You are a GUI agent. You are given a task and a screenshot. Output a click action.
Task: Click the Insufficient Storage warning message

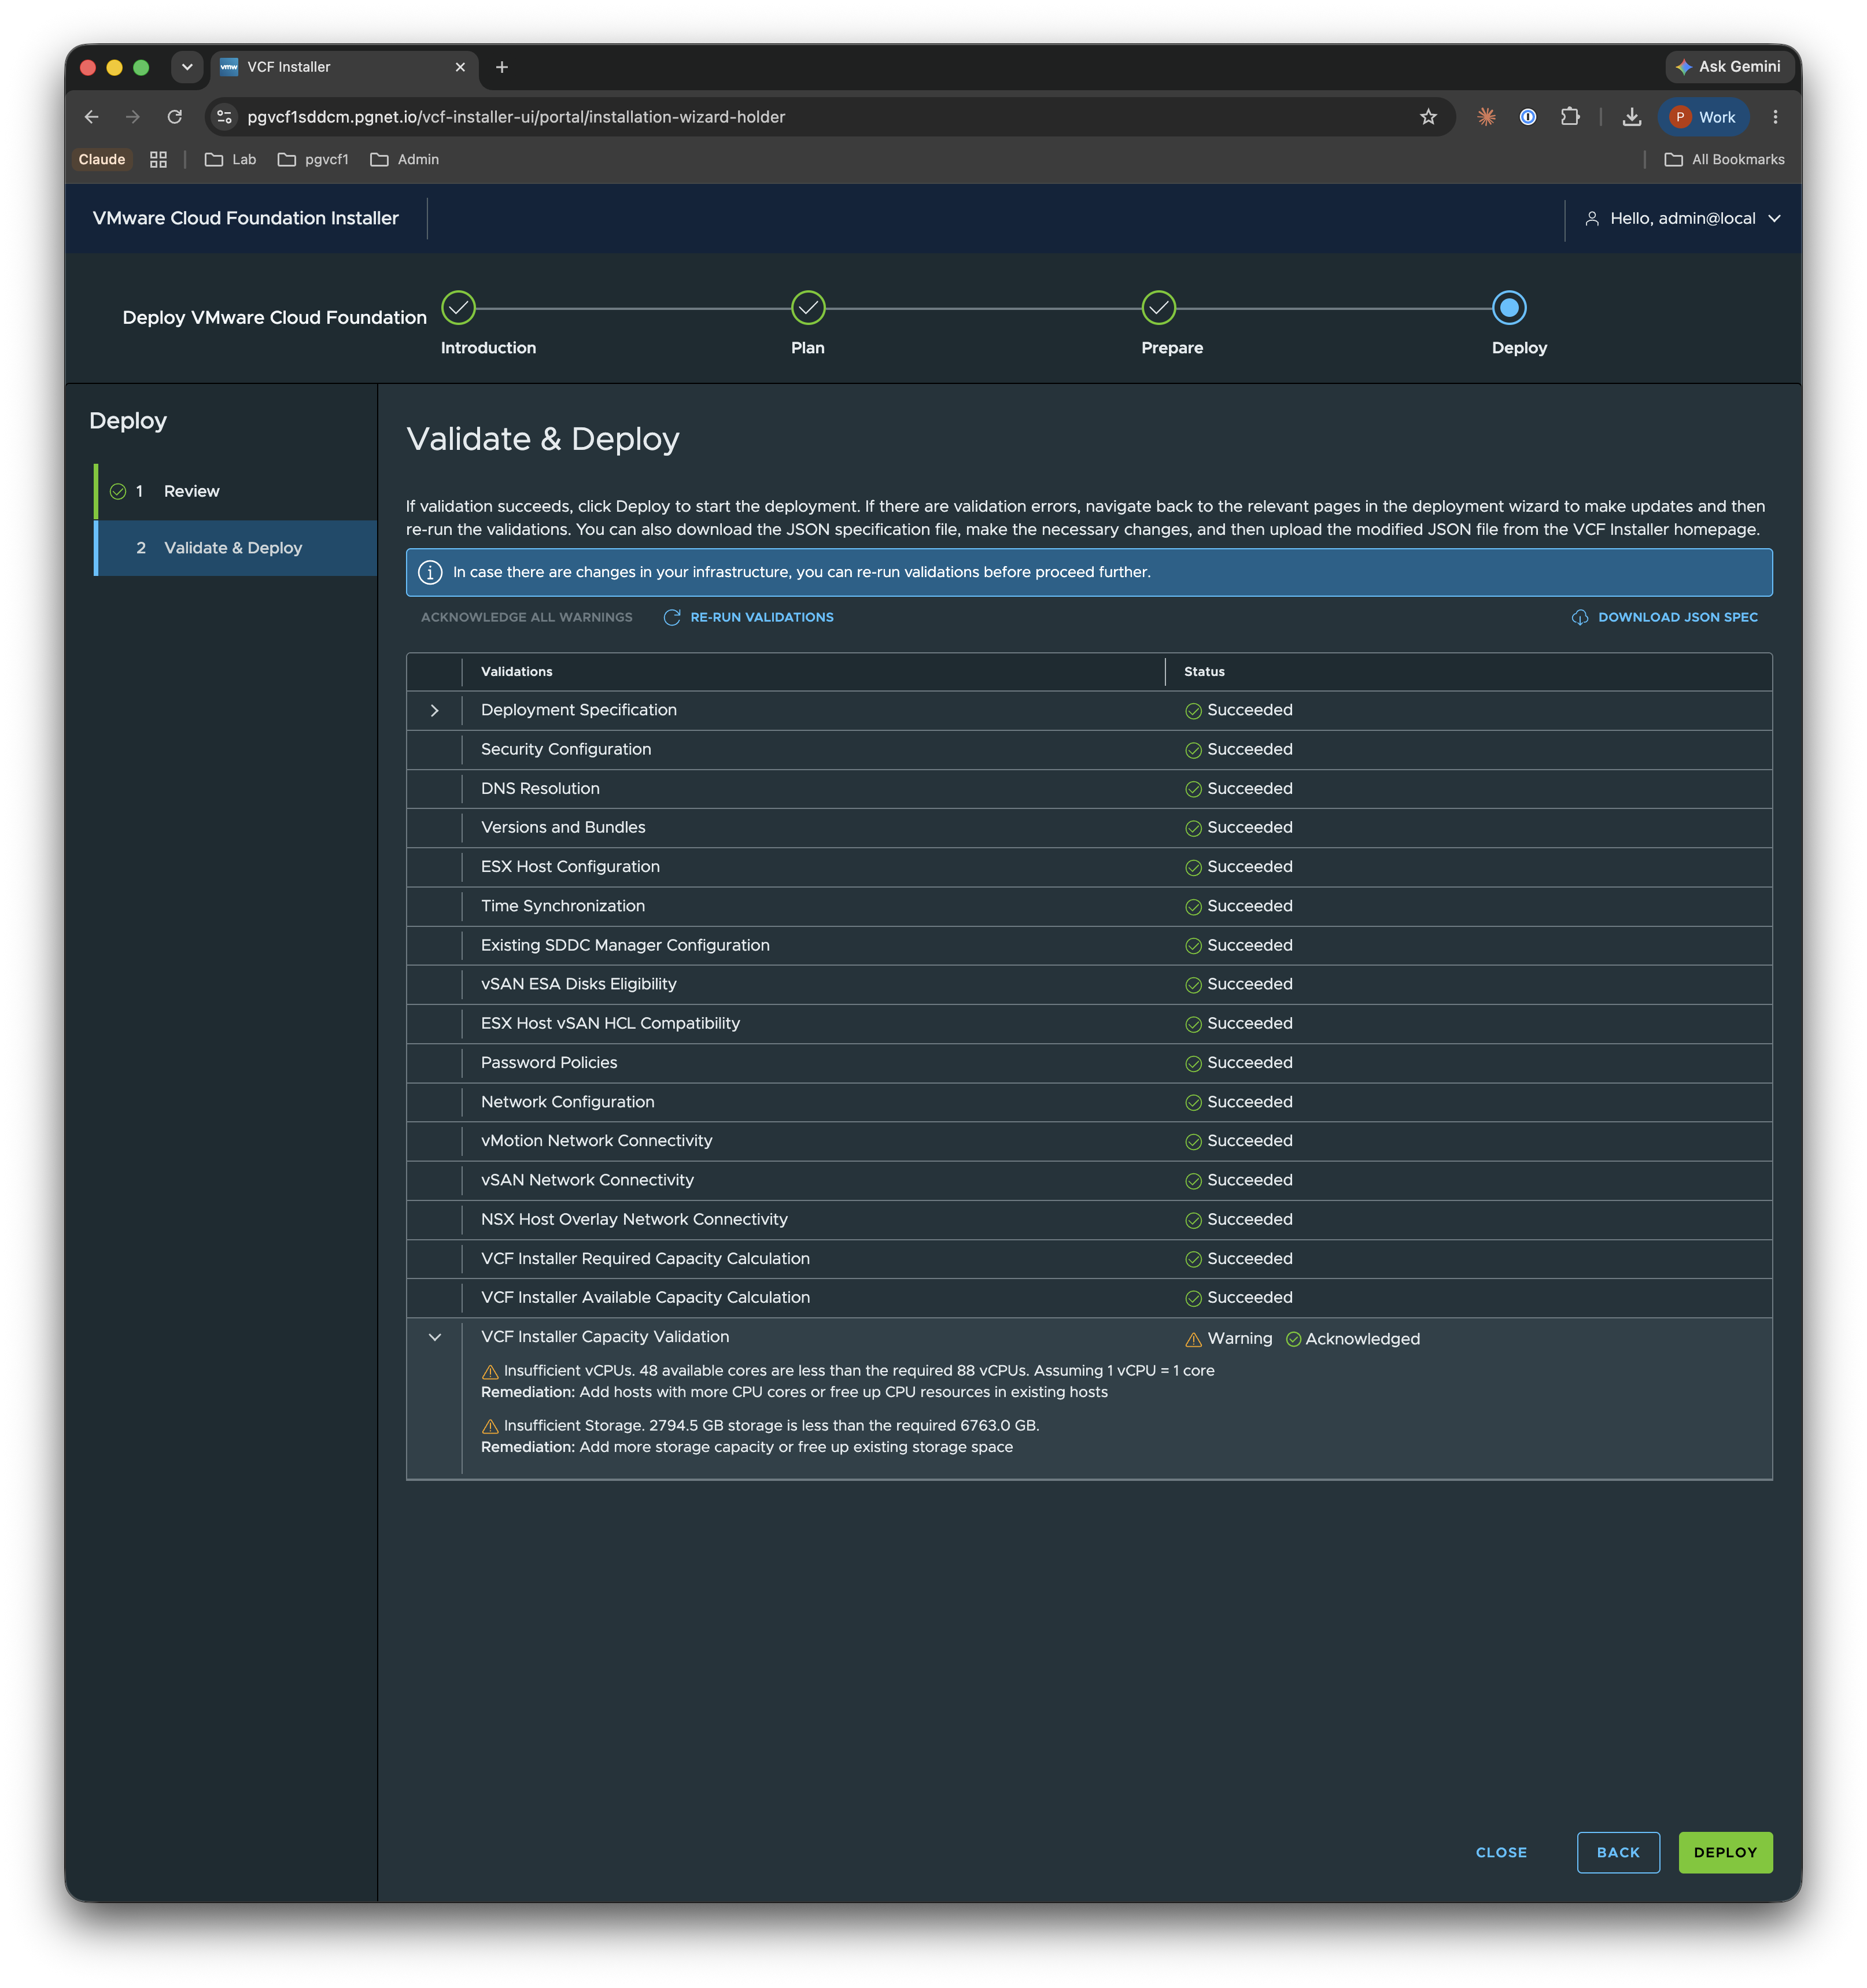pyautogui.click(x=760, y=1426)
